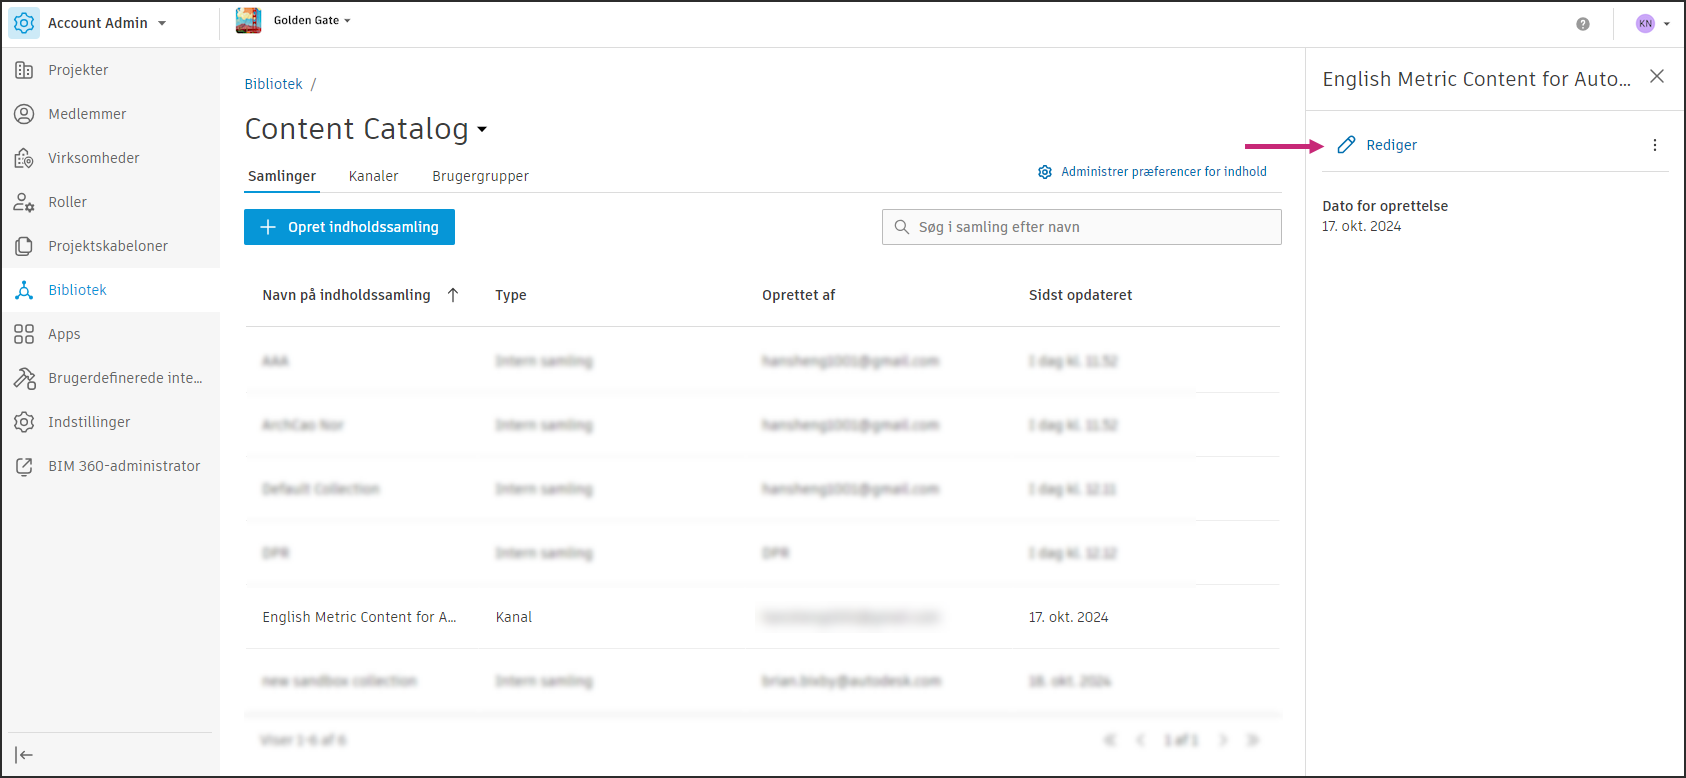Focus the Søg i samling efter navn field
Screen dimensions: 1686x778
tap(1081, 227)
